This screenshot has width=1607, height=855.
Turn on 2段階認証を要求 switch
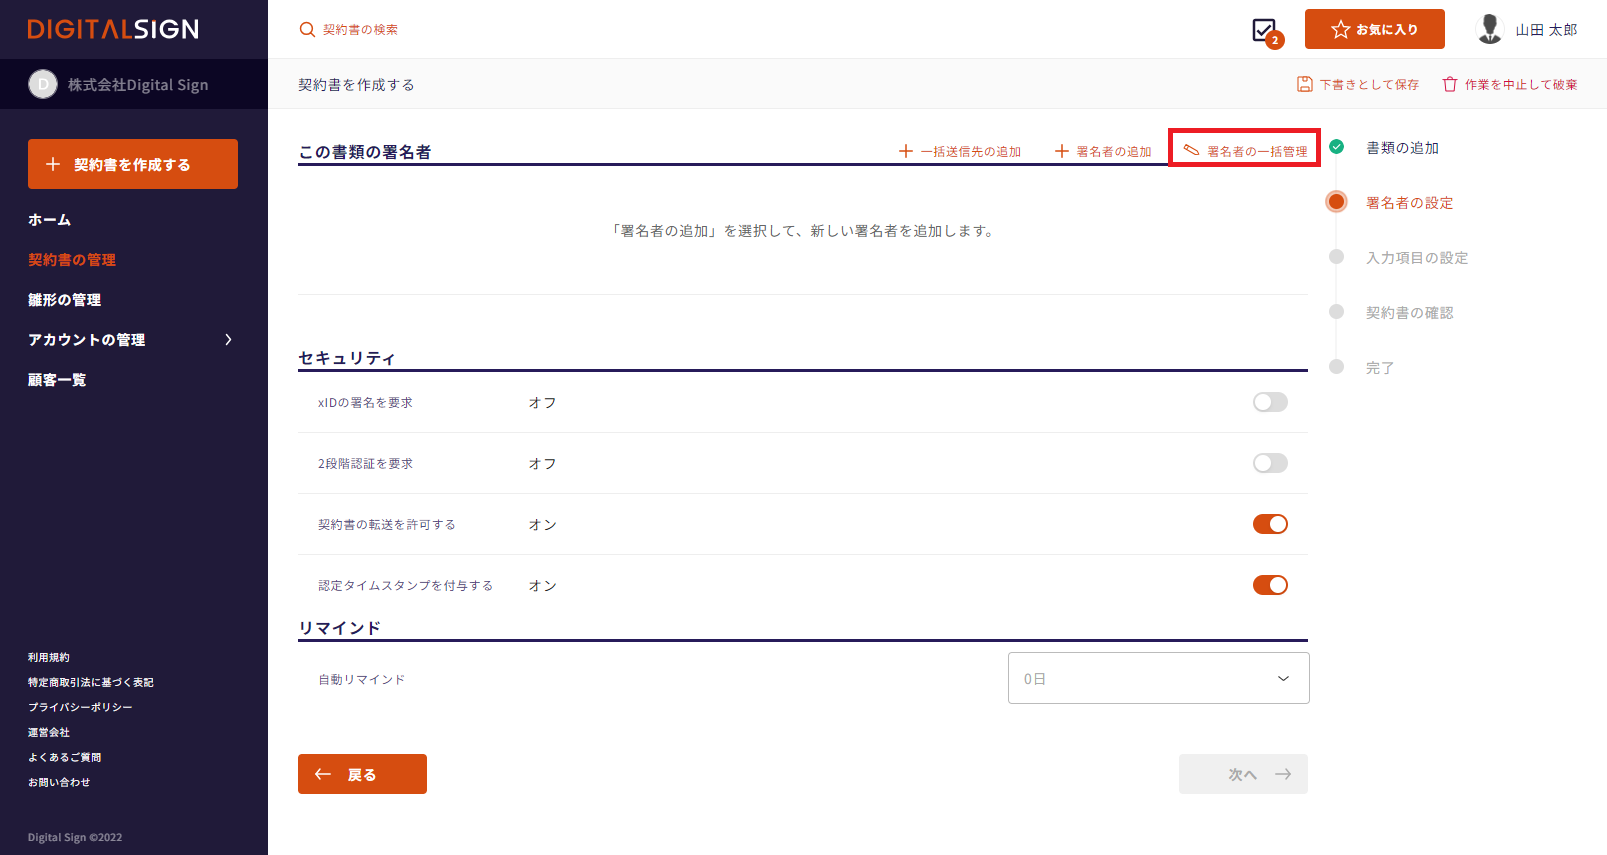[1270, 463]
